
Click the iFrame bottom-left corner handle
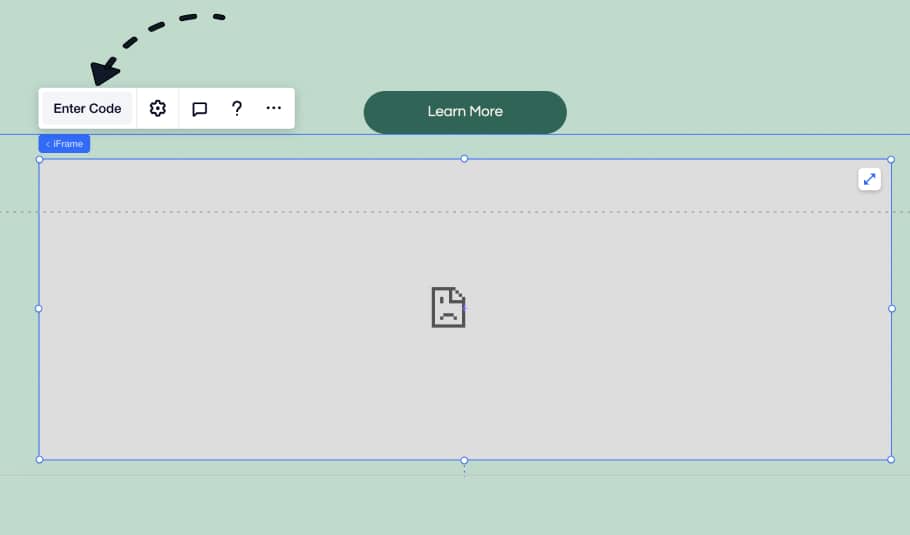click(x=39, y=460)
